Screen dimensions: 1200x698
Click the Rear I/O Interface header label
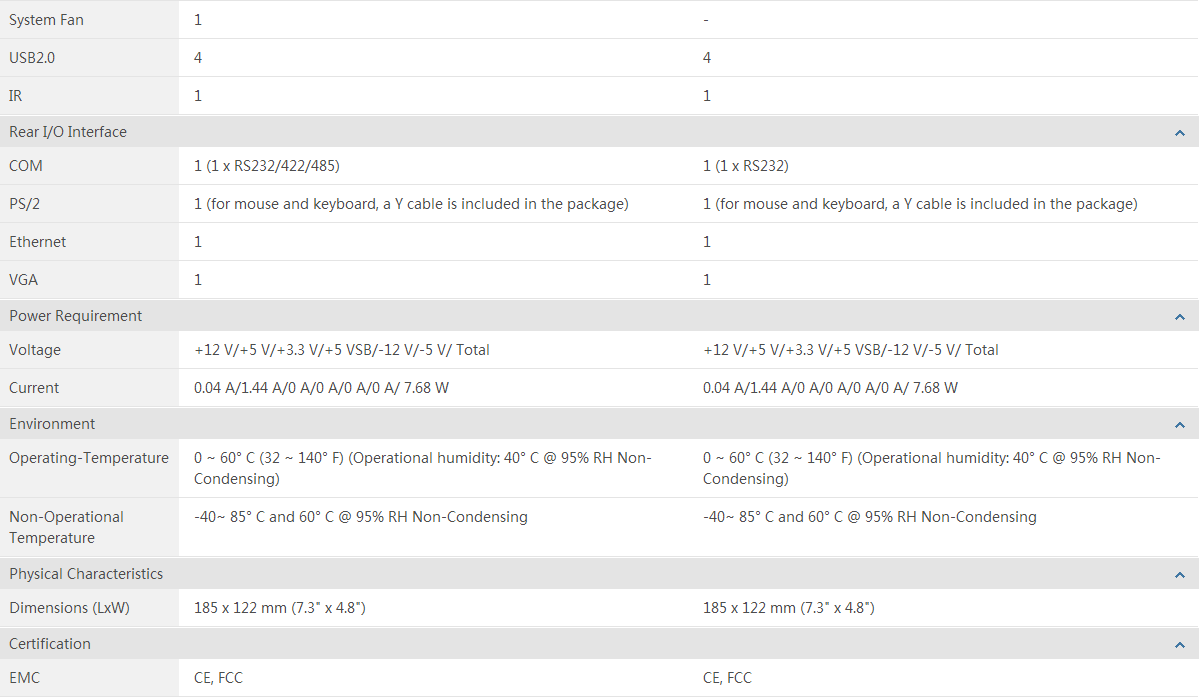[68, 132]
